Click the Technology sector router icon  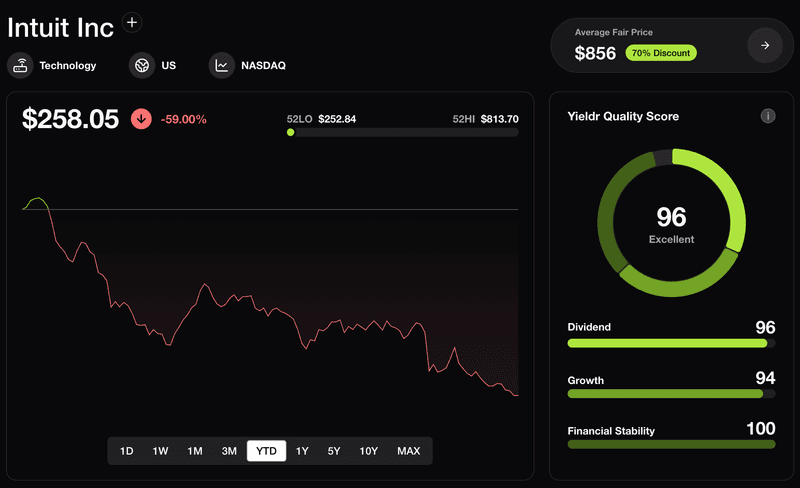[20, 65]
